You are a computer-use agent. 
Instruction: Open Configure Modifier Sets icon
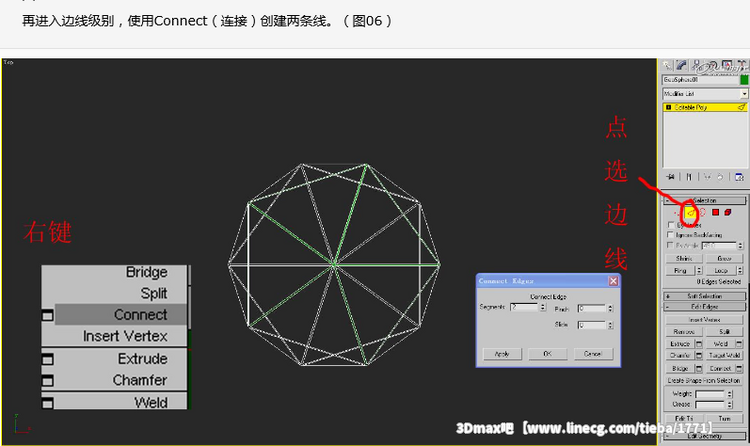pyautogui.click(x=739, y=177)
